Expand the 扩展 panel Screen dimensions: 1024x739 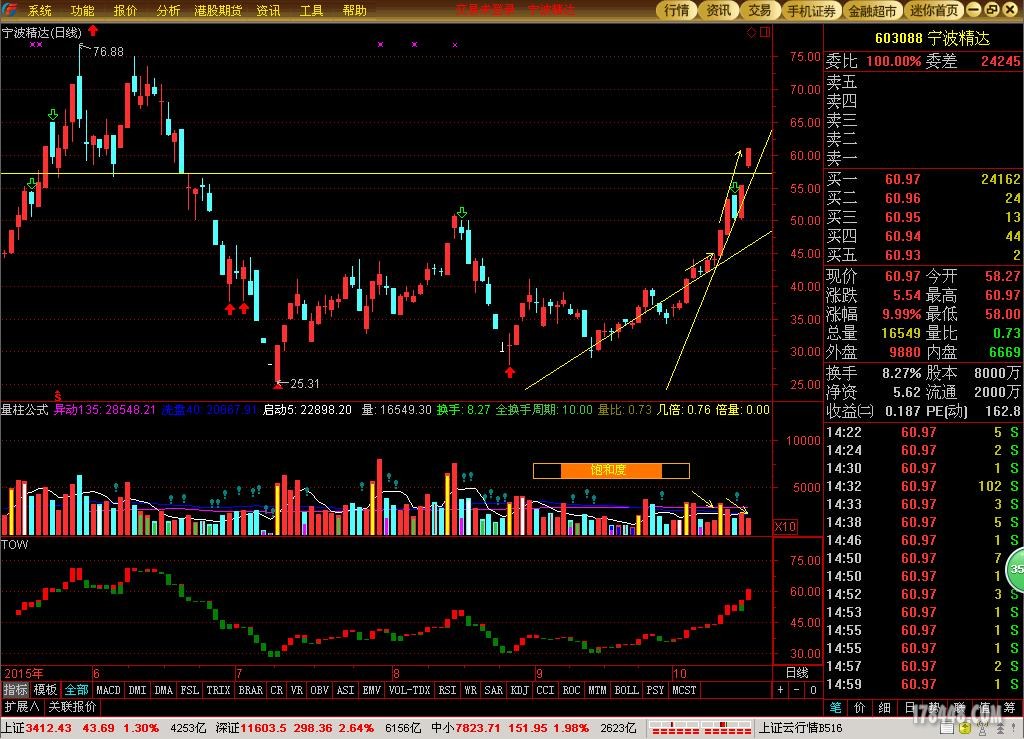pos(20,706)
